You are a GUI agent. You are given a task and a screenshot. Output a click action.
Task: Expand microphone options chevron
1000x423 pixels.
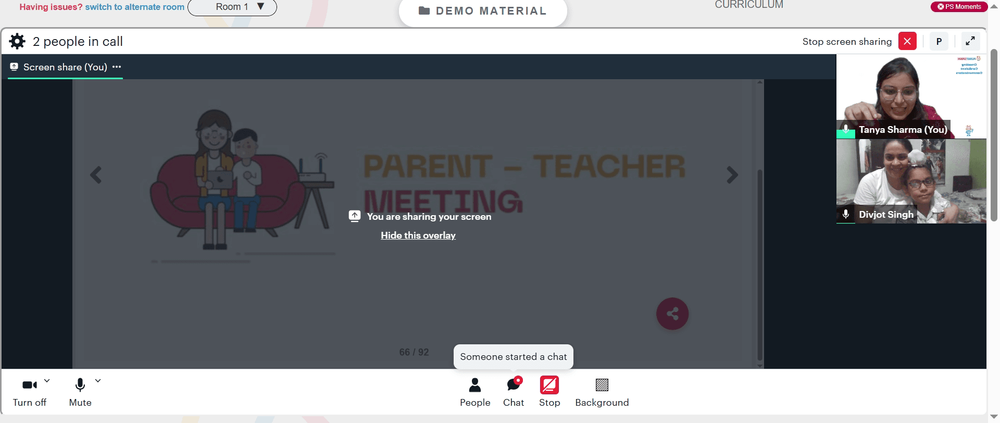(x=98, y=381)
